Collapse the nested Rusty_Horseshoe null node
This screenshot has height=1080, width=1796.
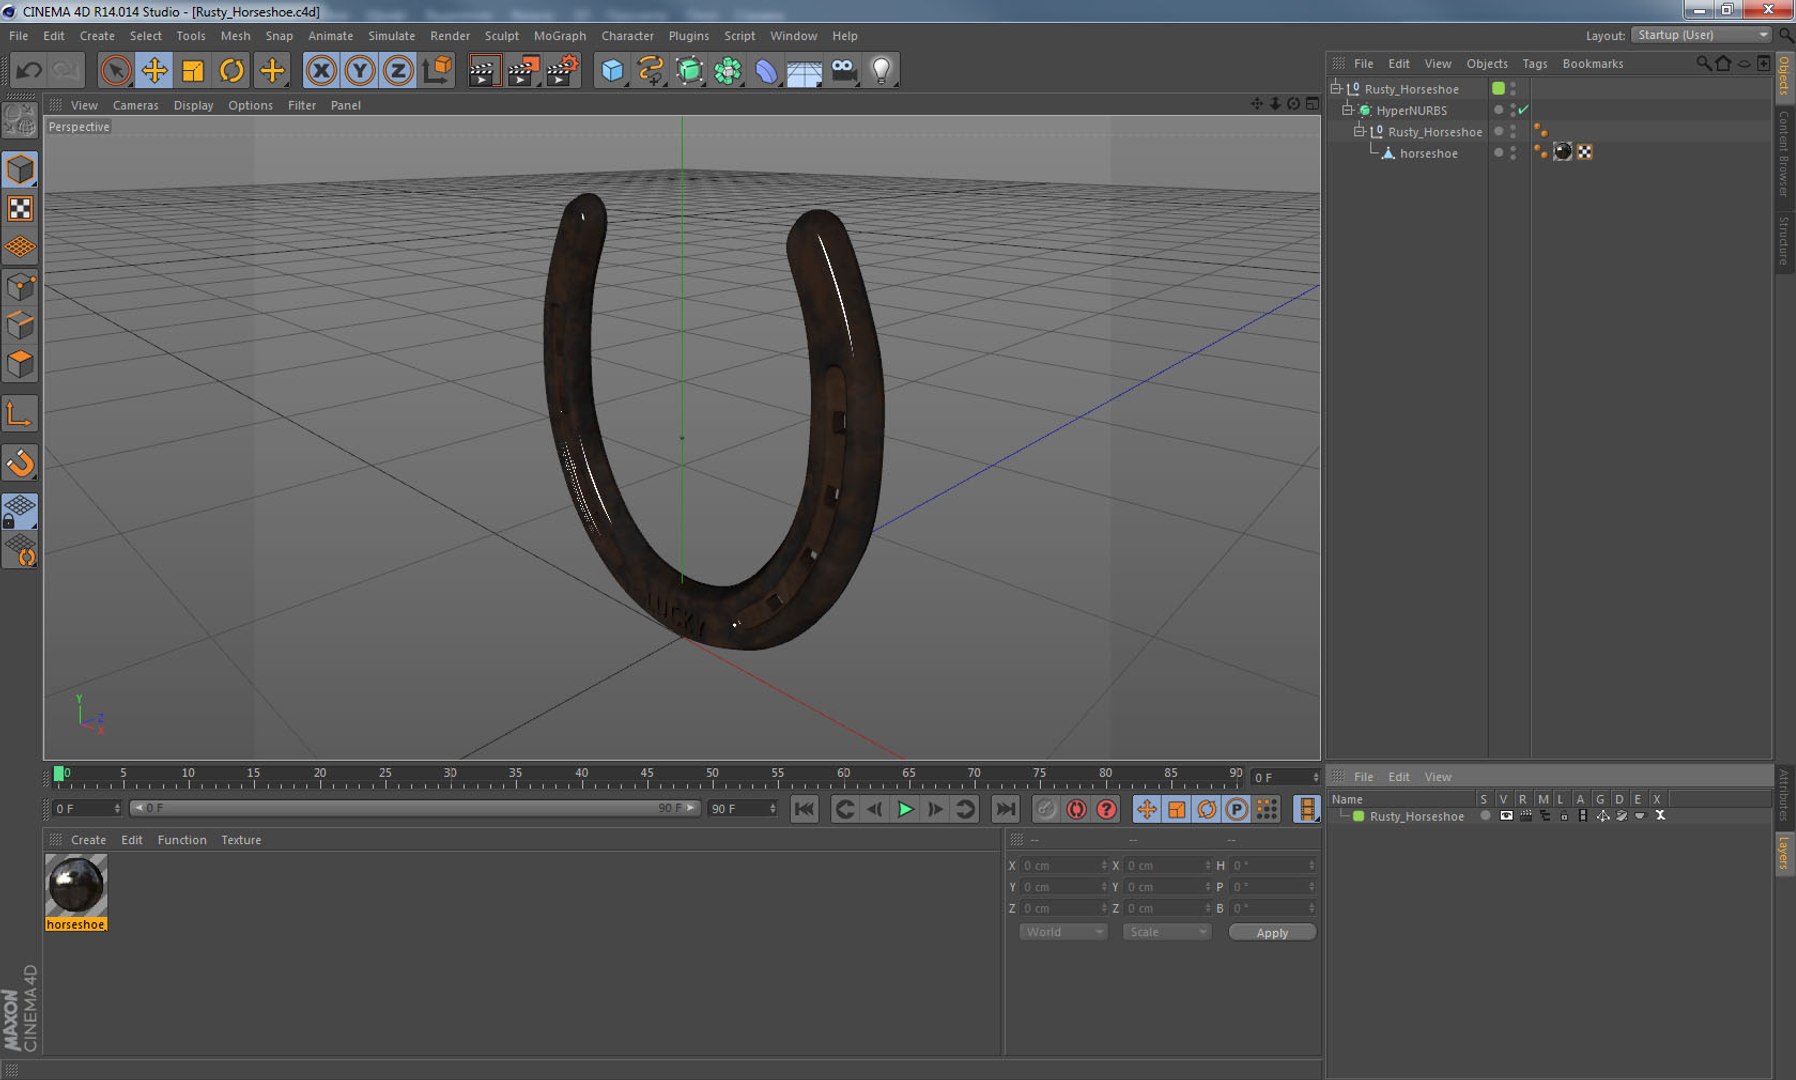pyautogui.click(x=1359, y=131)
